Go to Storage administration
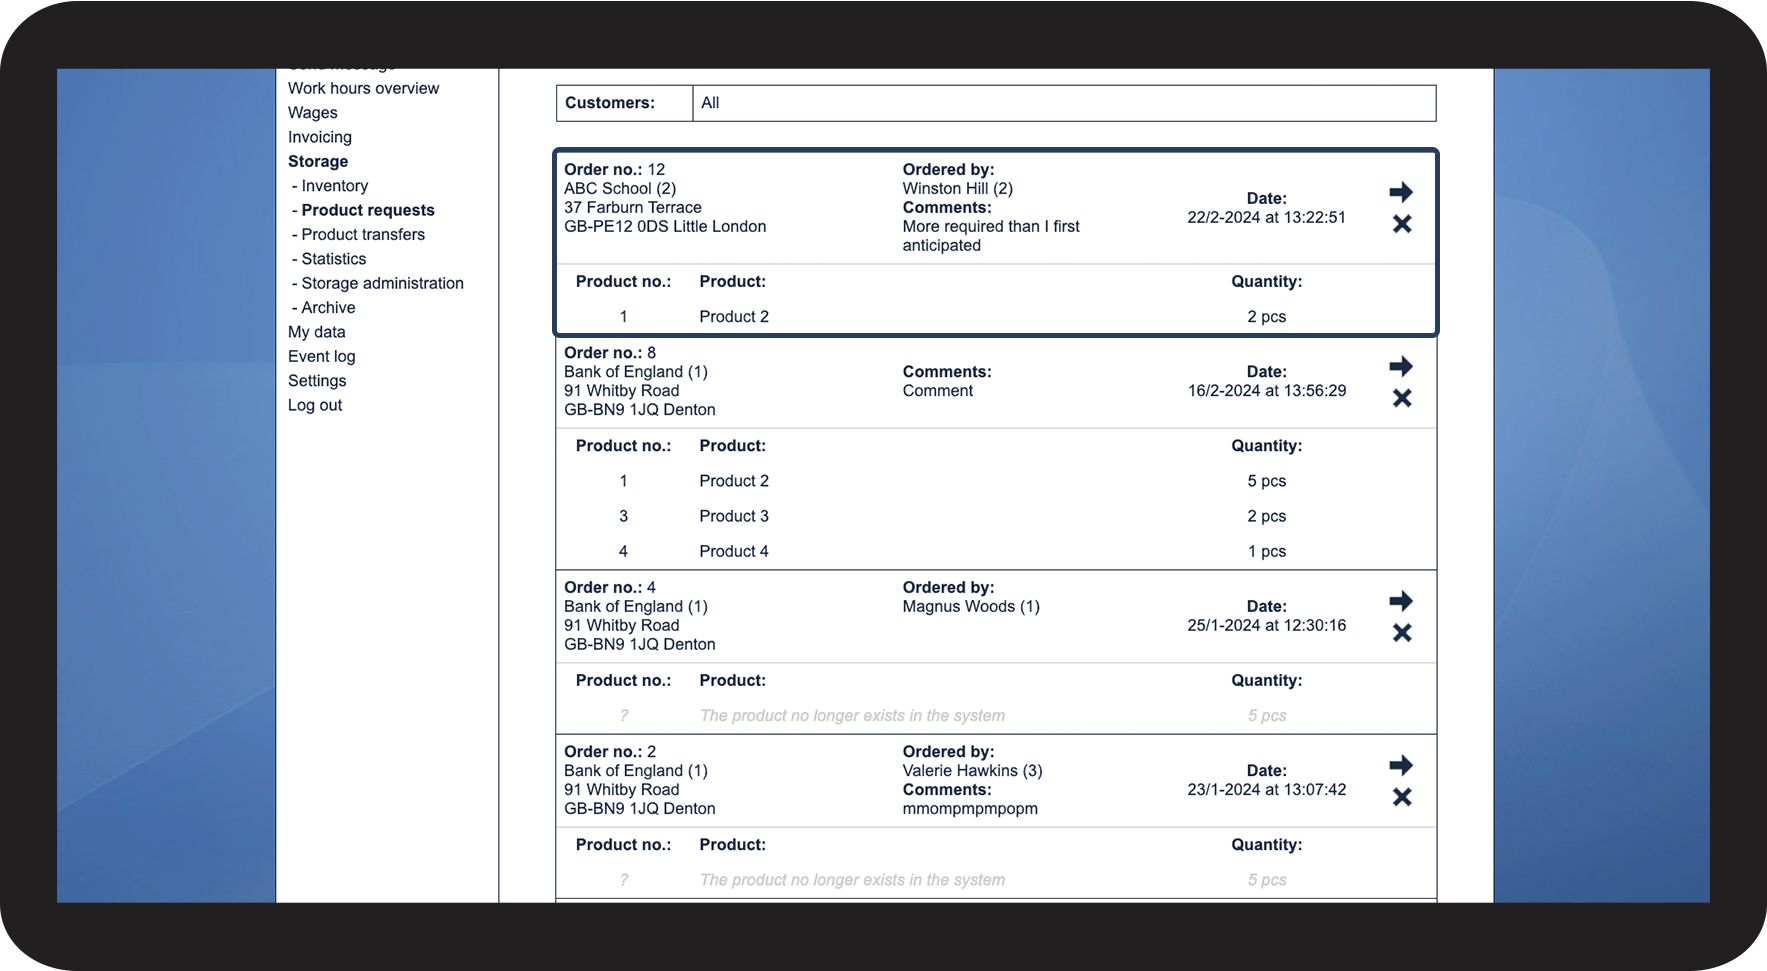1767x971 pixels. (x=382, y=283)
